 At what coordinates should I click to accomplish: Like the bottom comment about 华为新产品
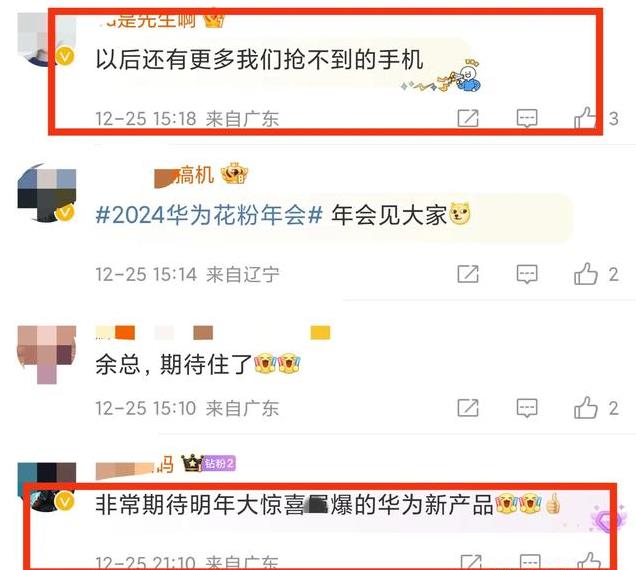point(589,561)
